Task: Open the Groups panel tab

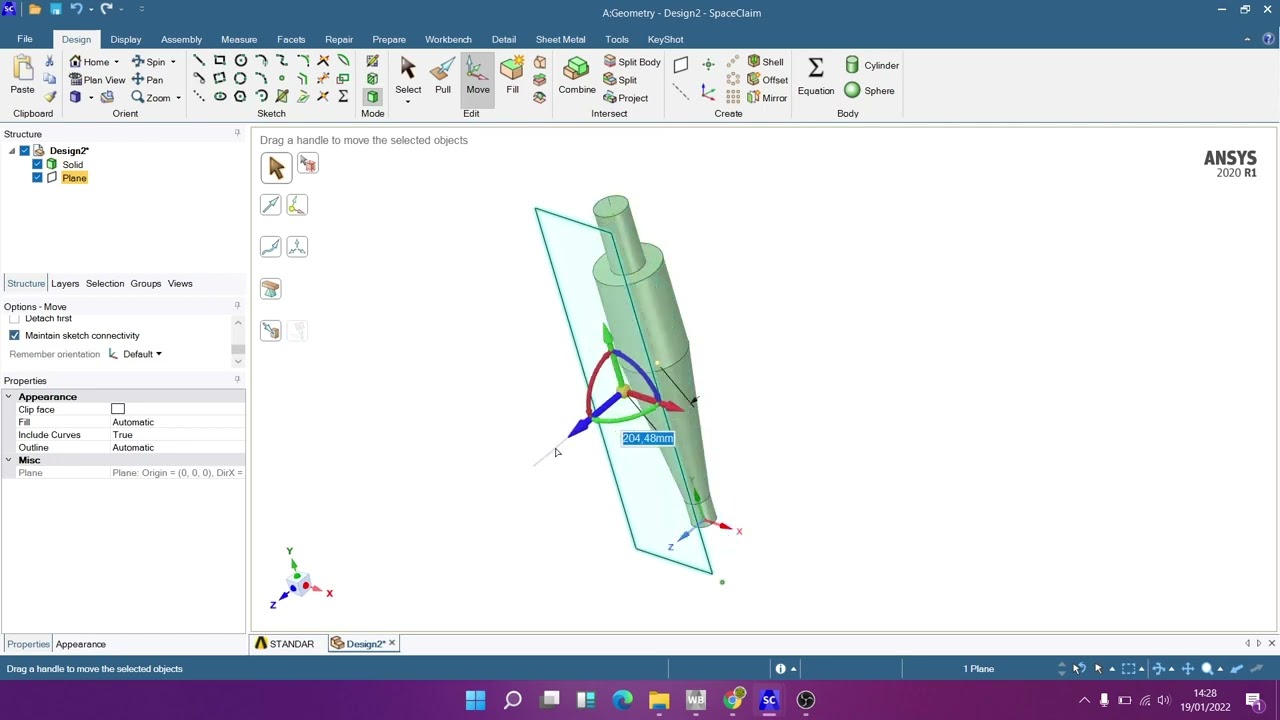Action: [145, 284]
